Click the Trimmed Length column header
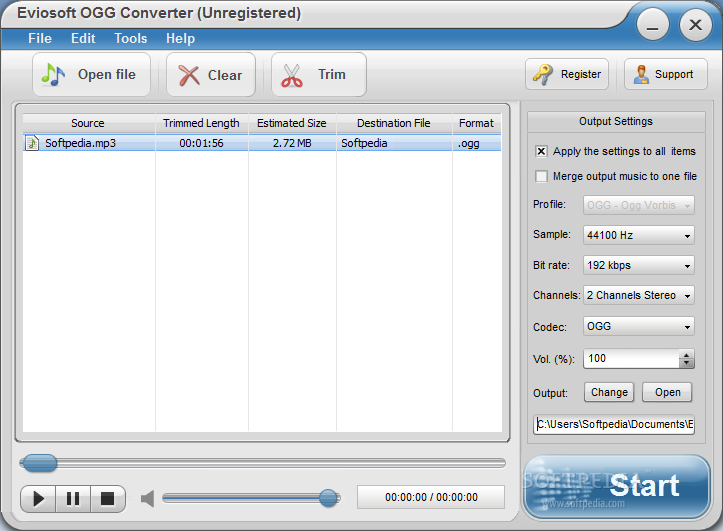723x531 pixels. pos(201,123)
